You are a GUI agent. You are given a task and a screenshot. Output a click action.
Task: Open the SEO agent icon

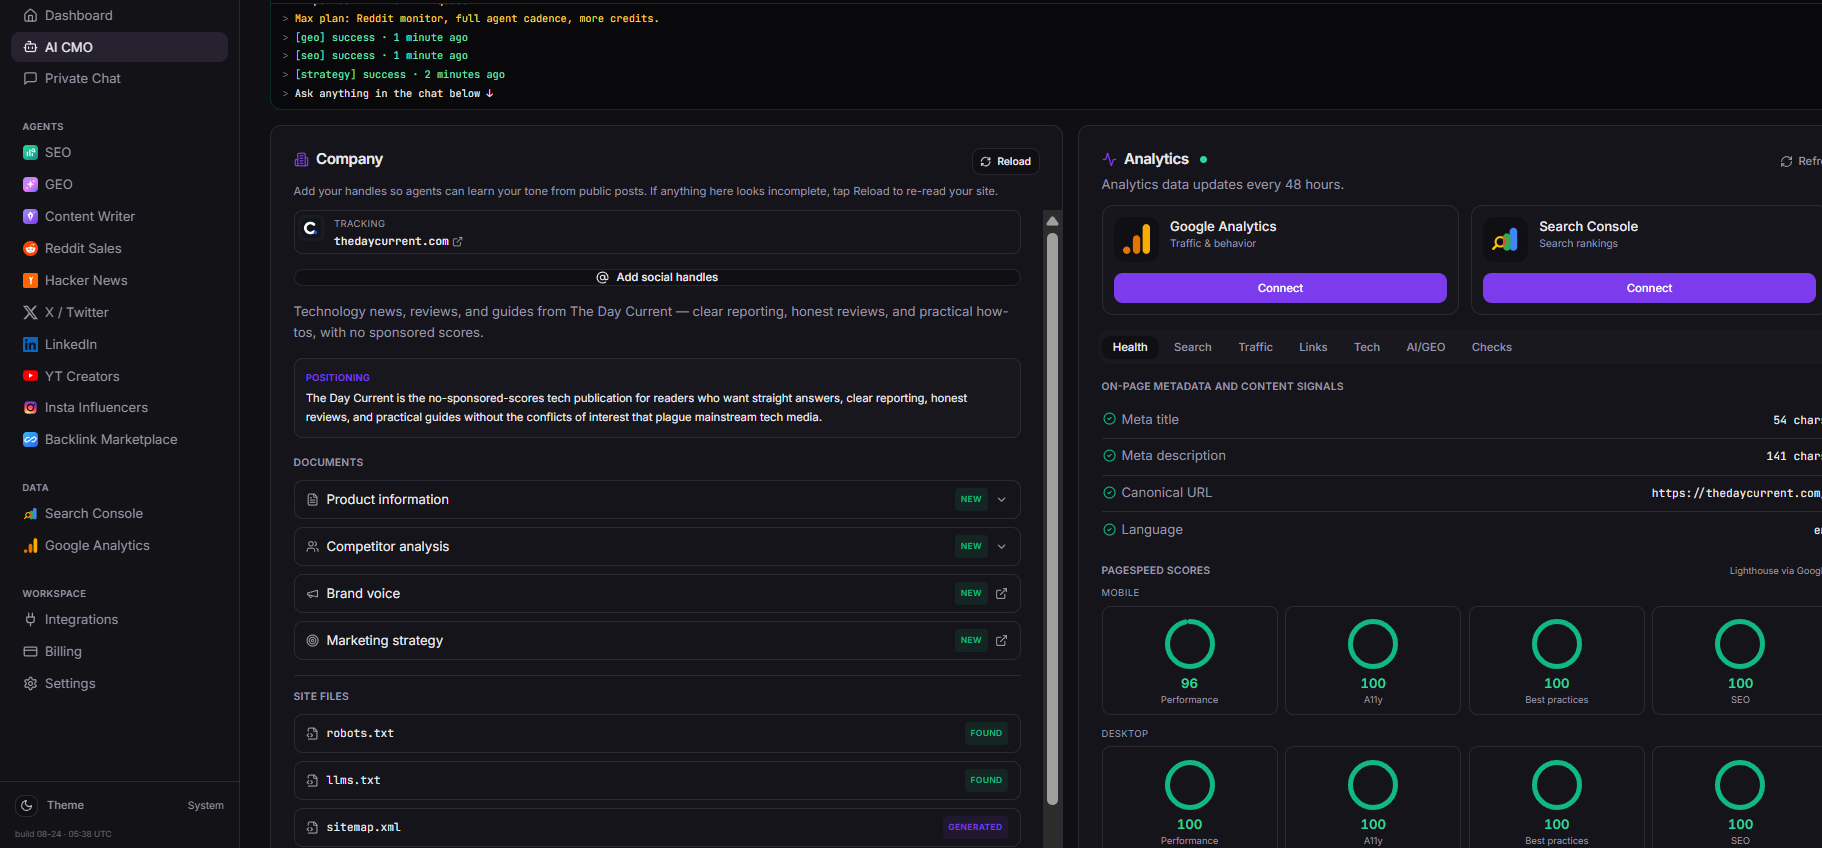point(30,152)
